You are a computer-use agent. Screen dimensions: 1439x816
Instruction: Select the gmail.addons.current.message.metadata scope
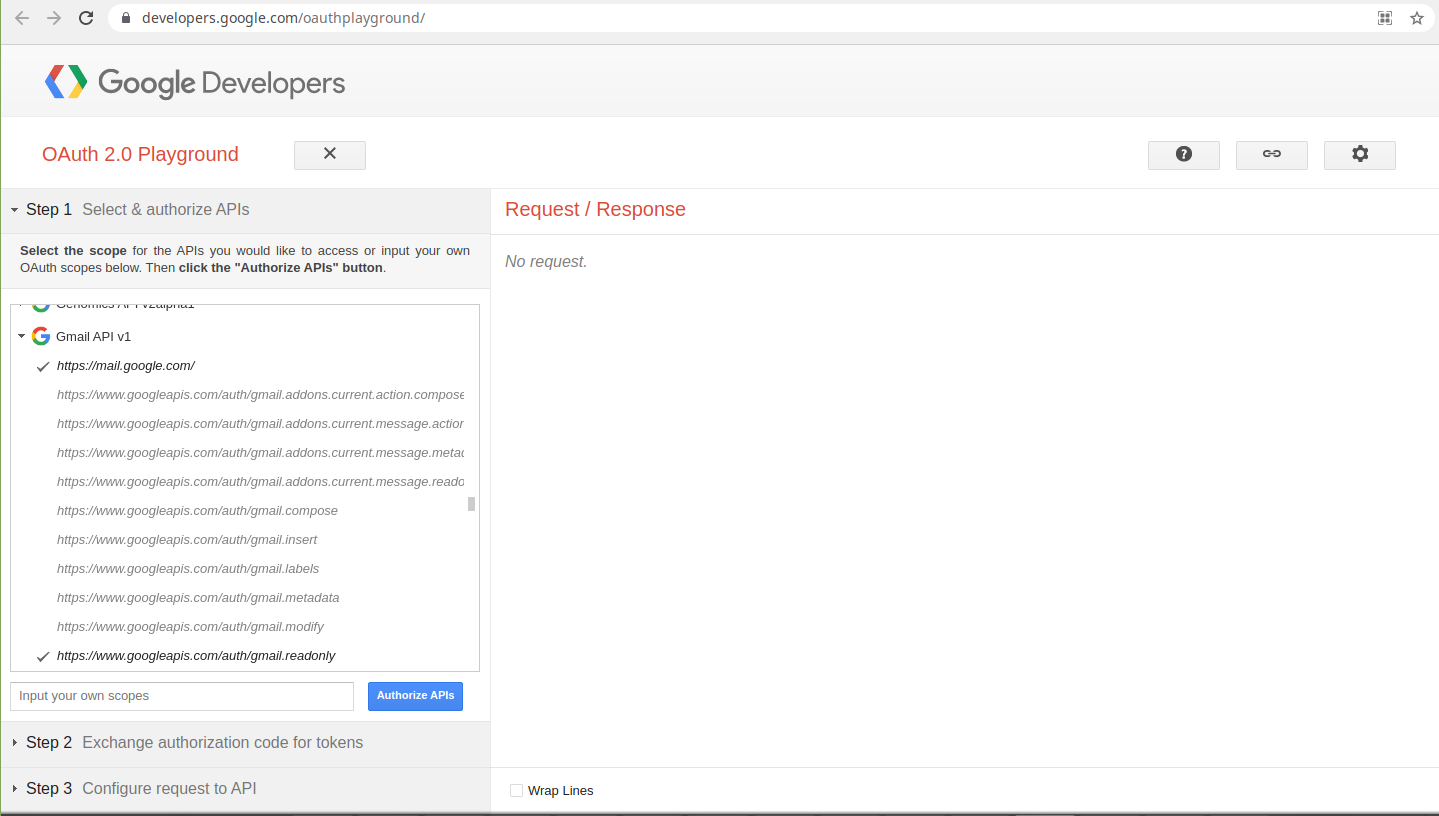(260, 453)
